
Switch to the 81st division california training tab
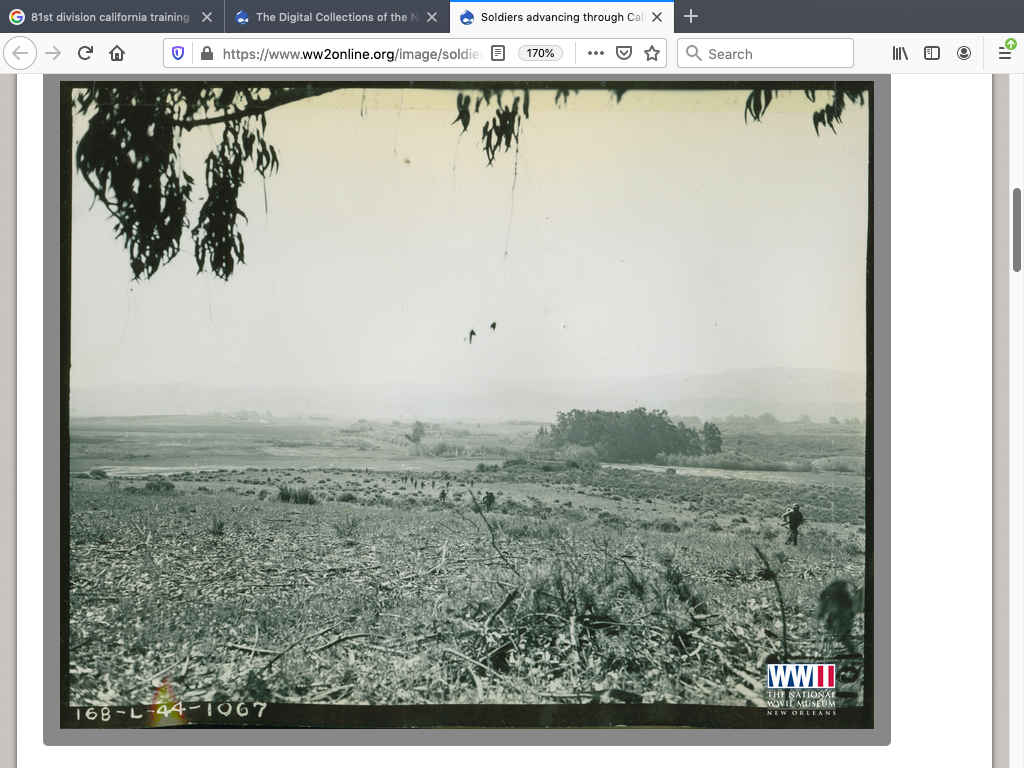(108, 17)
